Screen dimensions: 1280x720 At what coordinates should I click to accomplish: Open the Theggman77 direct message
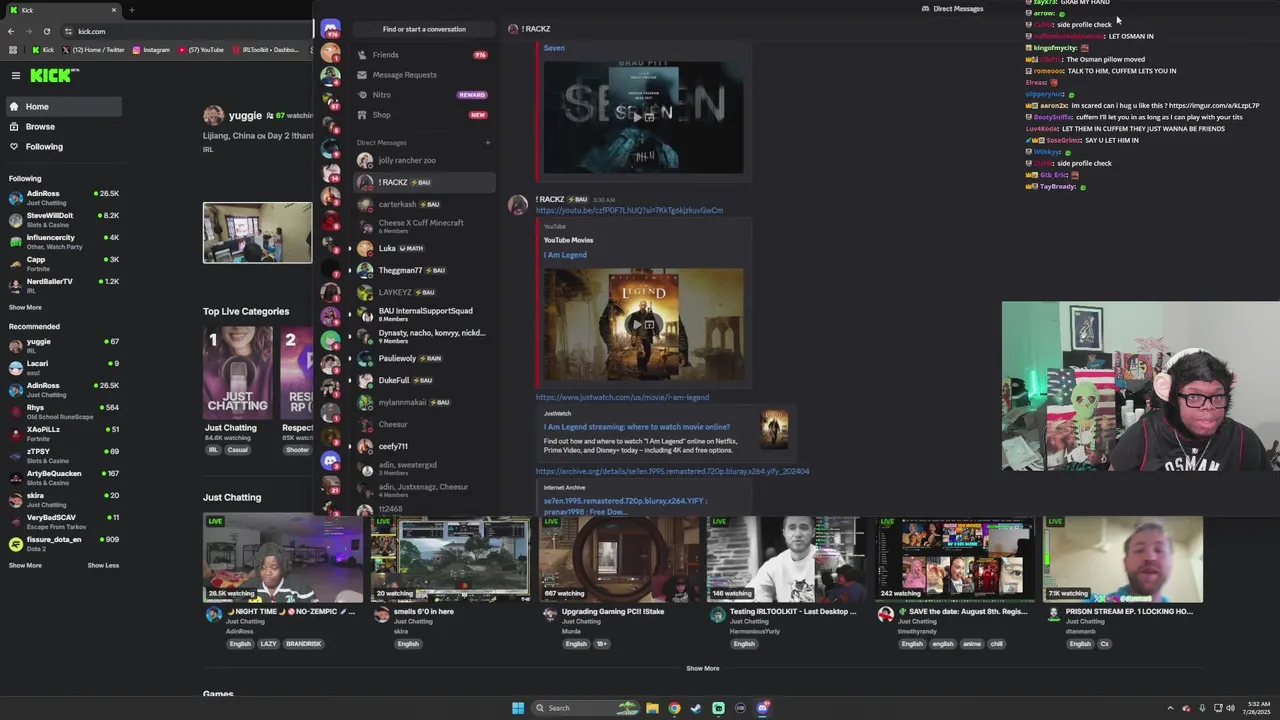[425, 270]
